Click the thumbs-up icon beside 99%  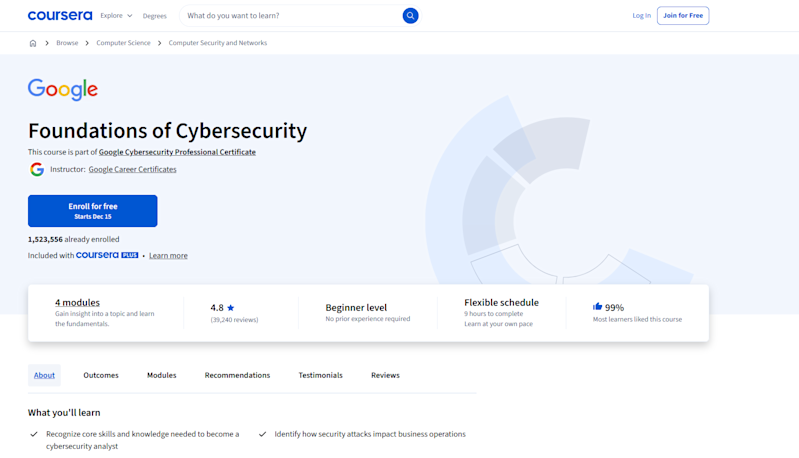(x=597, y=307)
